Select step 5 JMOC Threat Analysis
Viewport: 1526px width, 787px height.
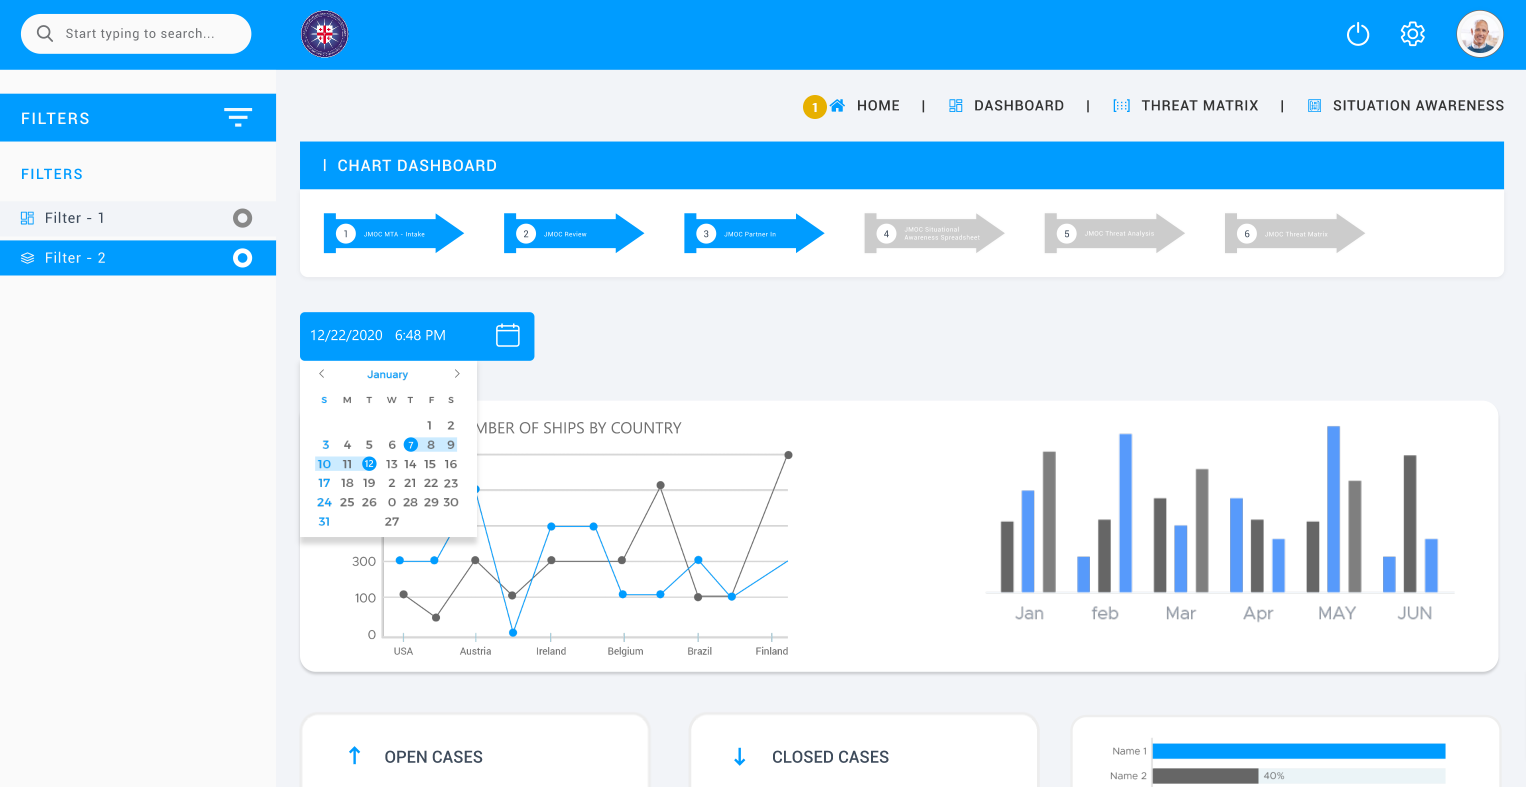pyautogui.click(x=1114, y=234)
